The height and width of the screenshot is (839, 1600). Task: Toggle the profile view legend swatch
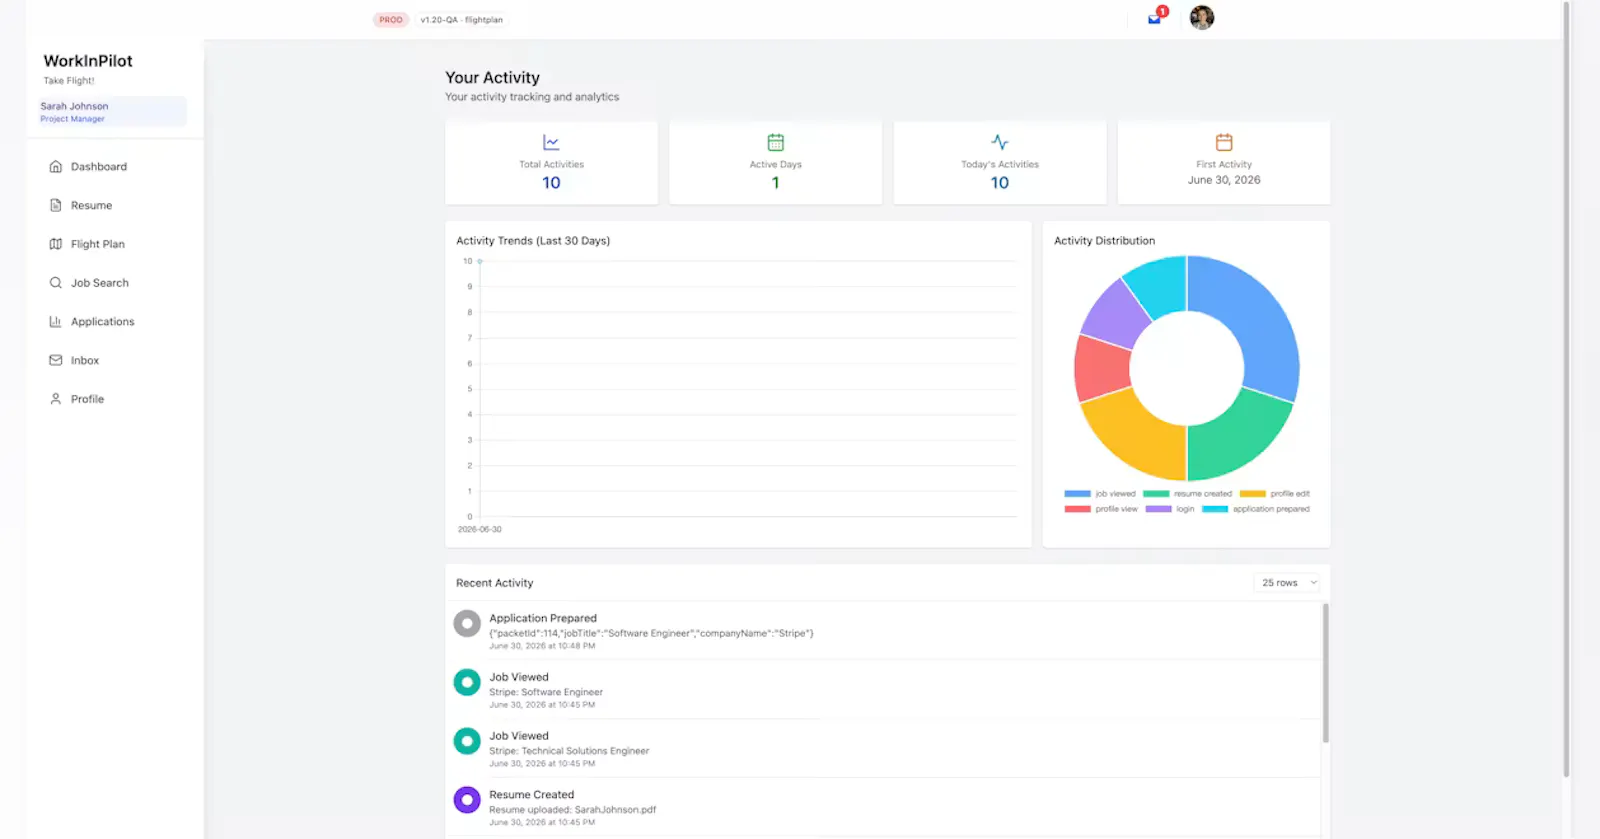point(1077,509)
